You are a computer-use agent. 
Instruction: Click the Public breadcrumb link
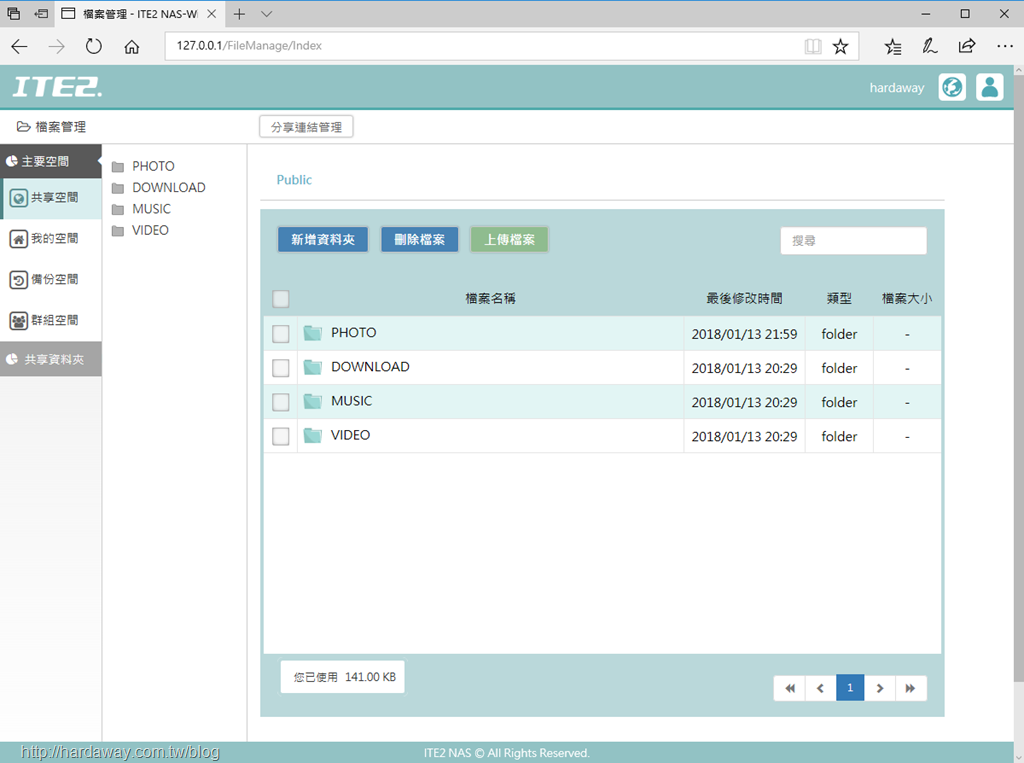tap(294, 180)
